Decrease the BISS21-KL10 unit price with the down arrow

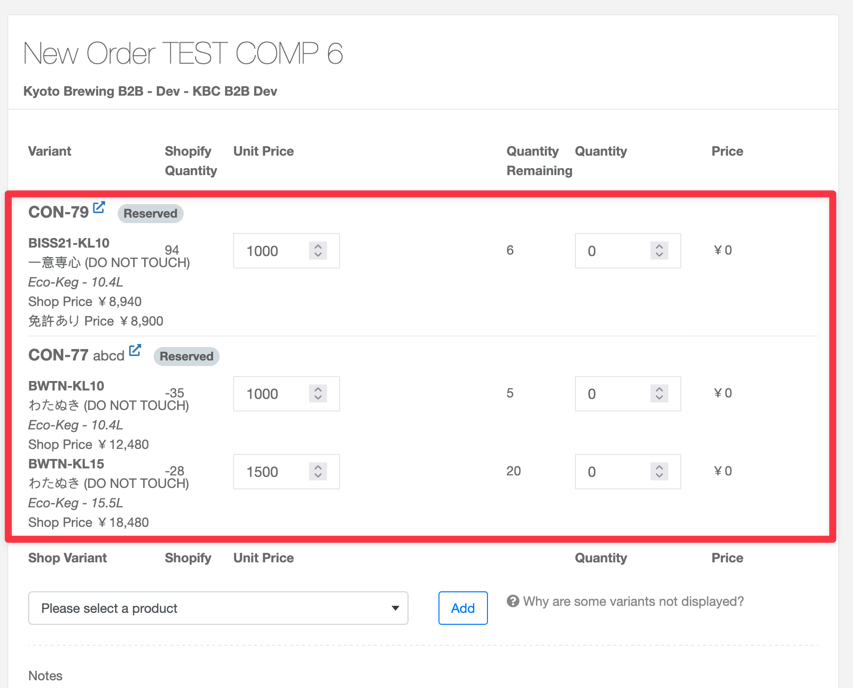pyautogui.click(x=318, y=256)
